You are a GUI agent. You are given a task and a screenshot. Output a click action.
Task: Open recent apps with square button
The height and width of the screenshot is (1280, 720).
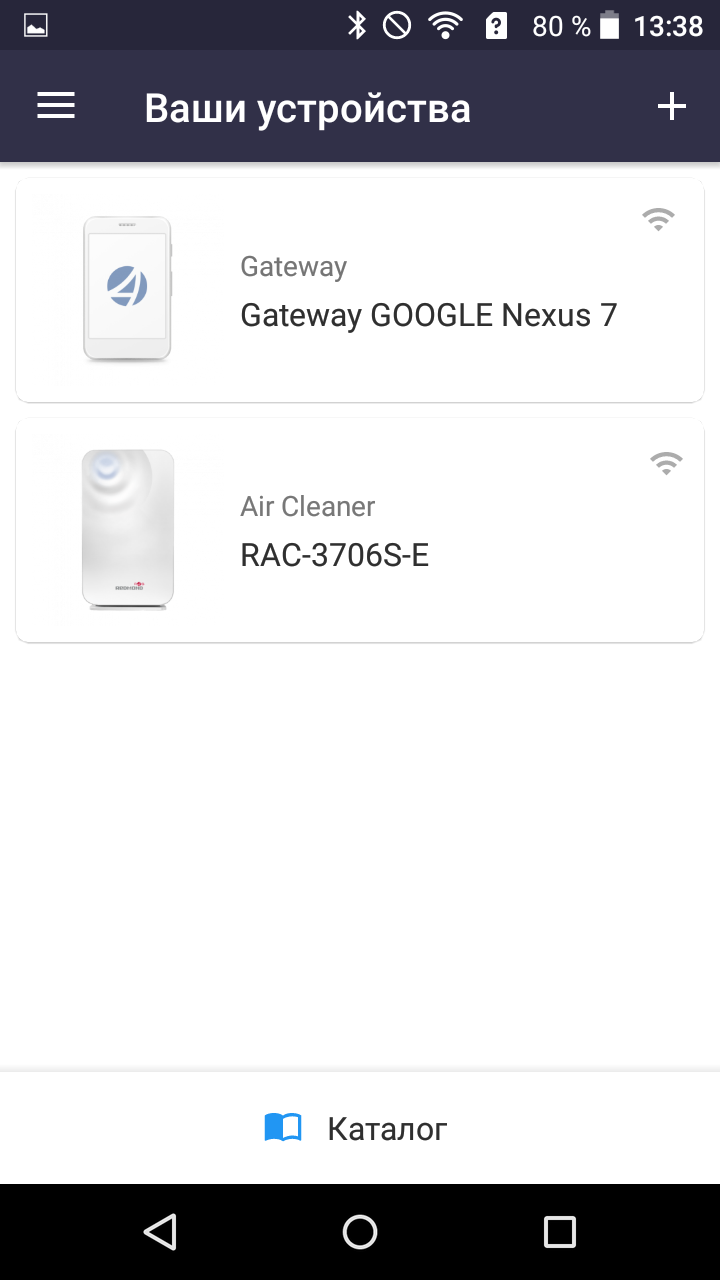click(559, 1231)
